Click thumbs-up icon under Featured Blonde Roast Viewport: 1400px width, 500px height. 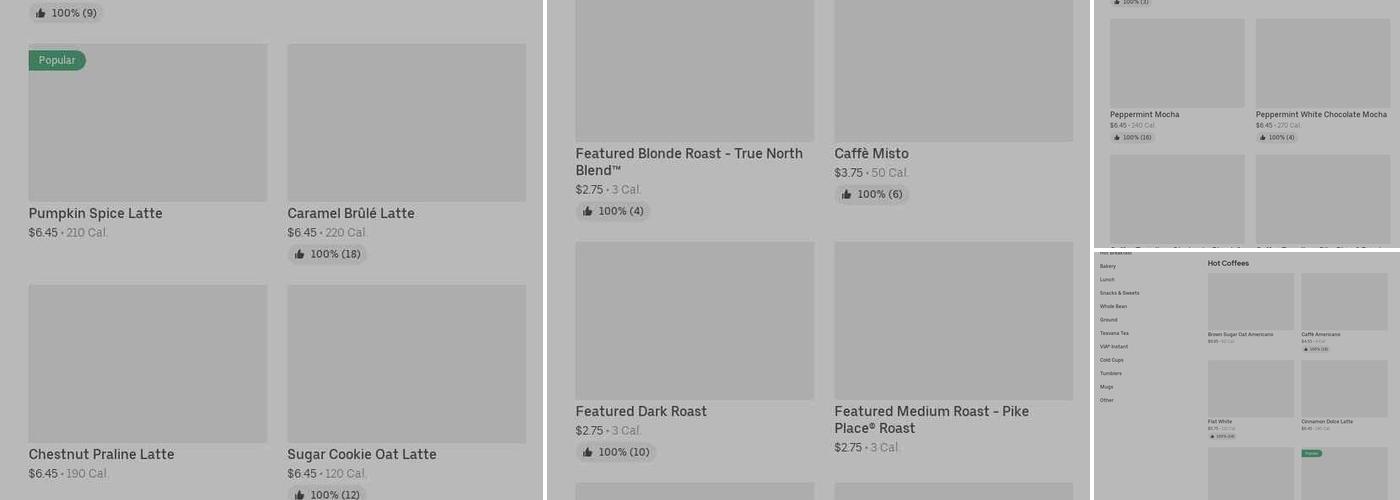point(587,212)
